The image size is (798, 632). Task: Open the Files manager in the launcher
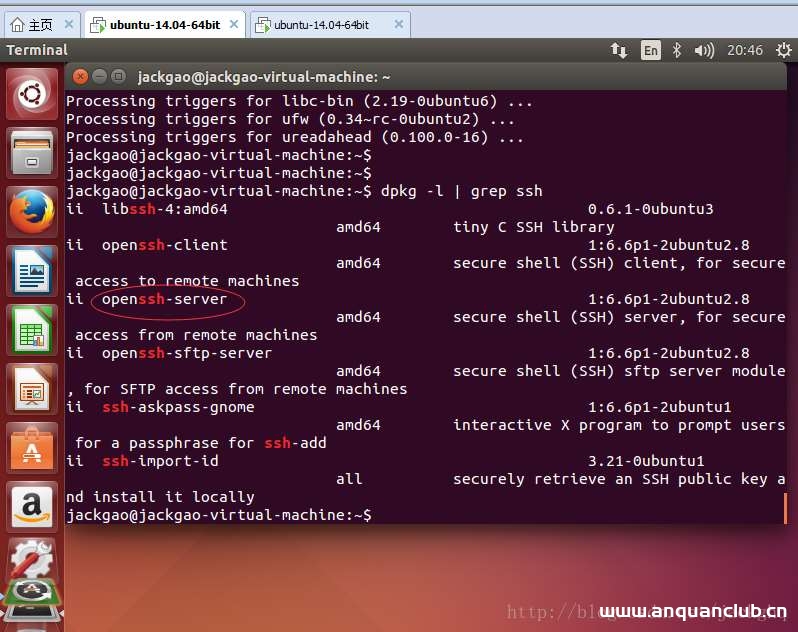32,153
